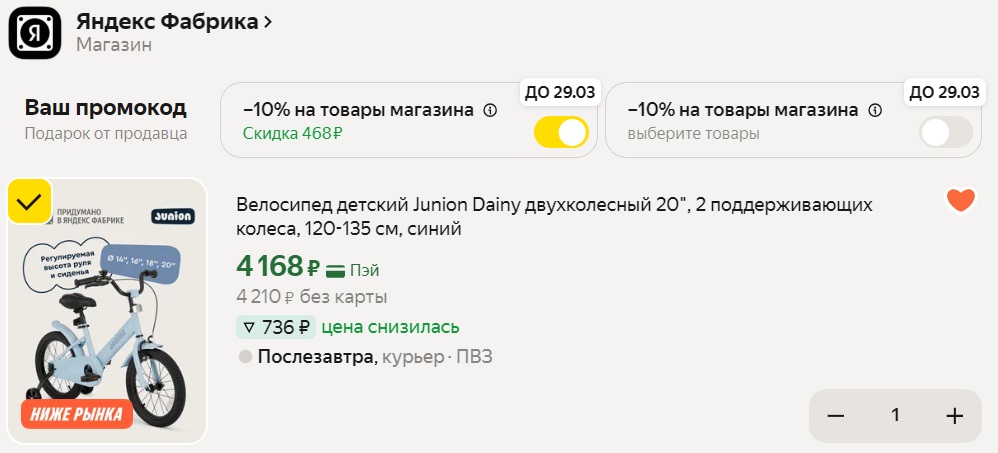Screen dimensions: 998x453
Task: Open the Junion Dainy bike product title
Action: tap(555, 217)
